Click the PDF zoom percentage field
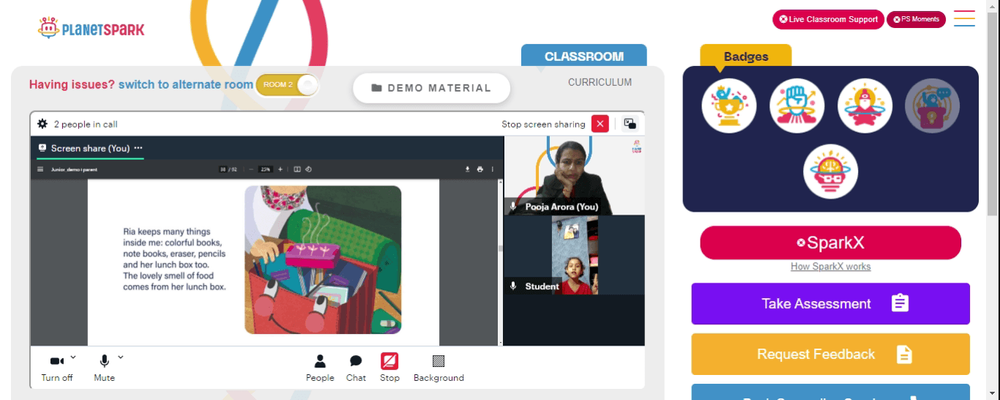This screenshot has height=400, width=1000. [x=265, y=169]
